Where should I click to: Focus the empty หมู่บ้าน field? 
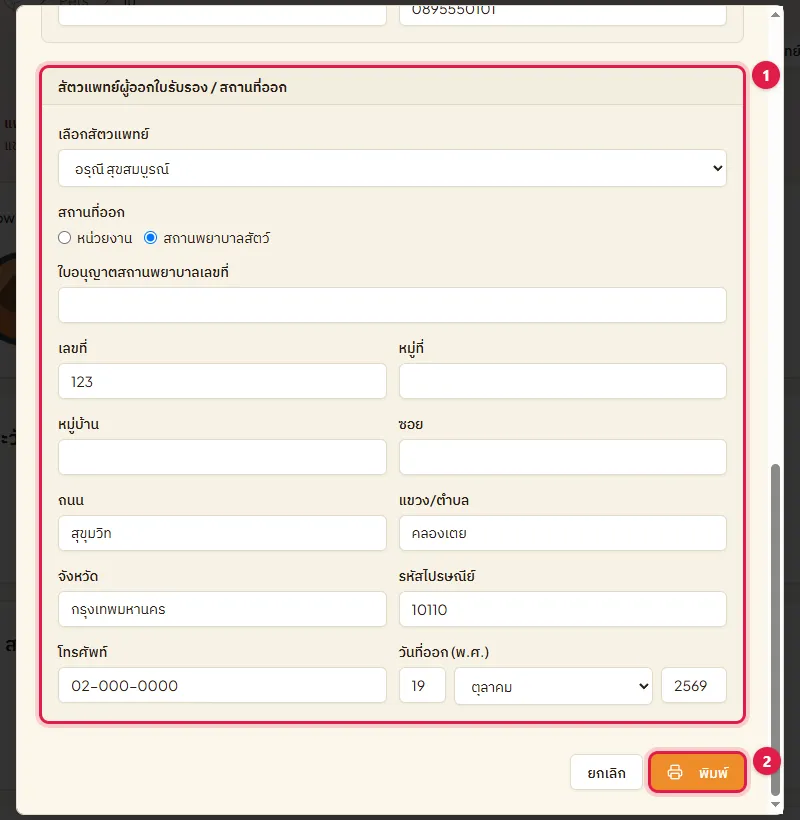pyautogui.click(x=222, y=457)
